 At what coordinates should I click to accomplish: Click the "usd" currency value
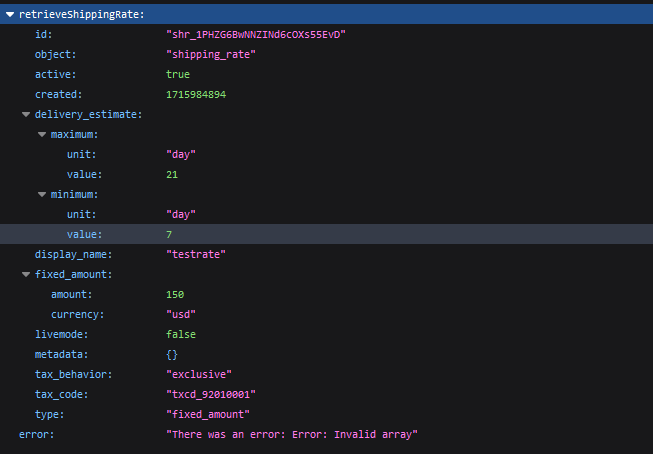[x=181, y=314]
